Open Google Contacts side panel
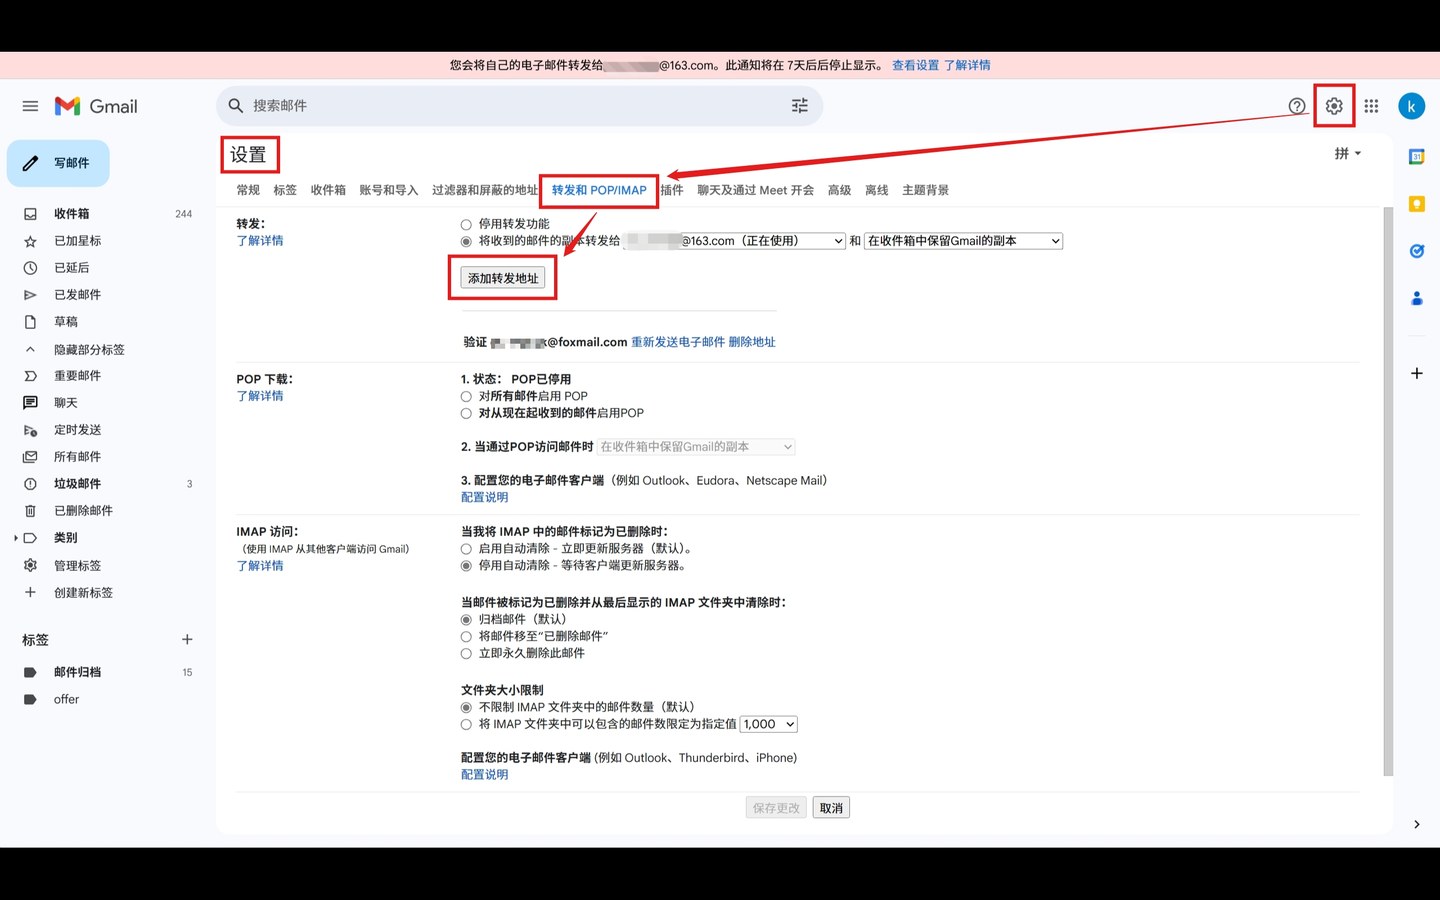This screenshot has height=900, width=1440. [1416, 298]
